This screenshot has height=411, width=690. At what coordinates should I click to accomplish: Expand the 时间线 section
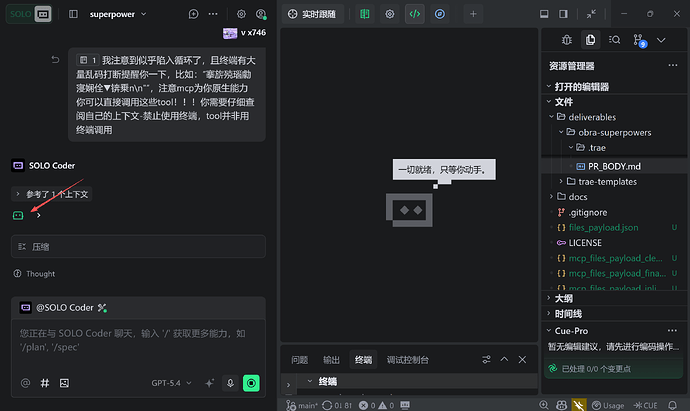[568, 314]
